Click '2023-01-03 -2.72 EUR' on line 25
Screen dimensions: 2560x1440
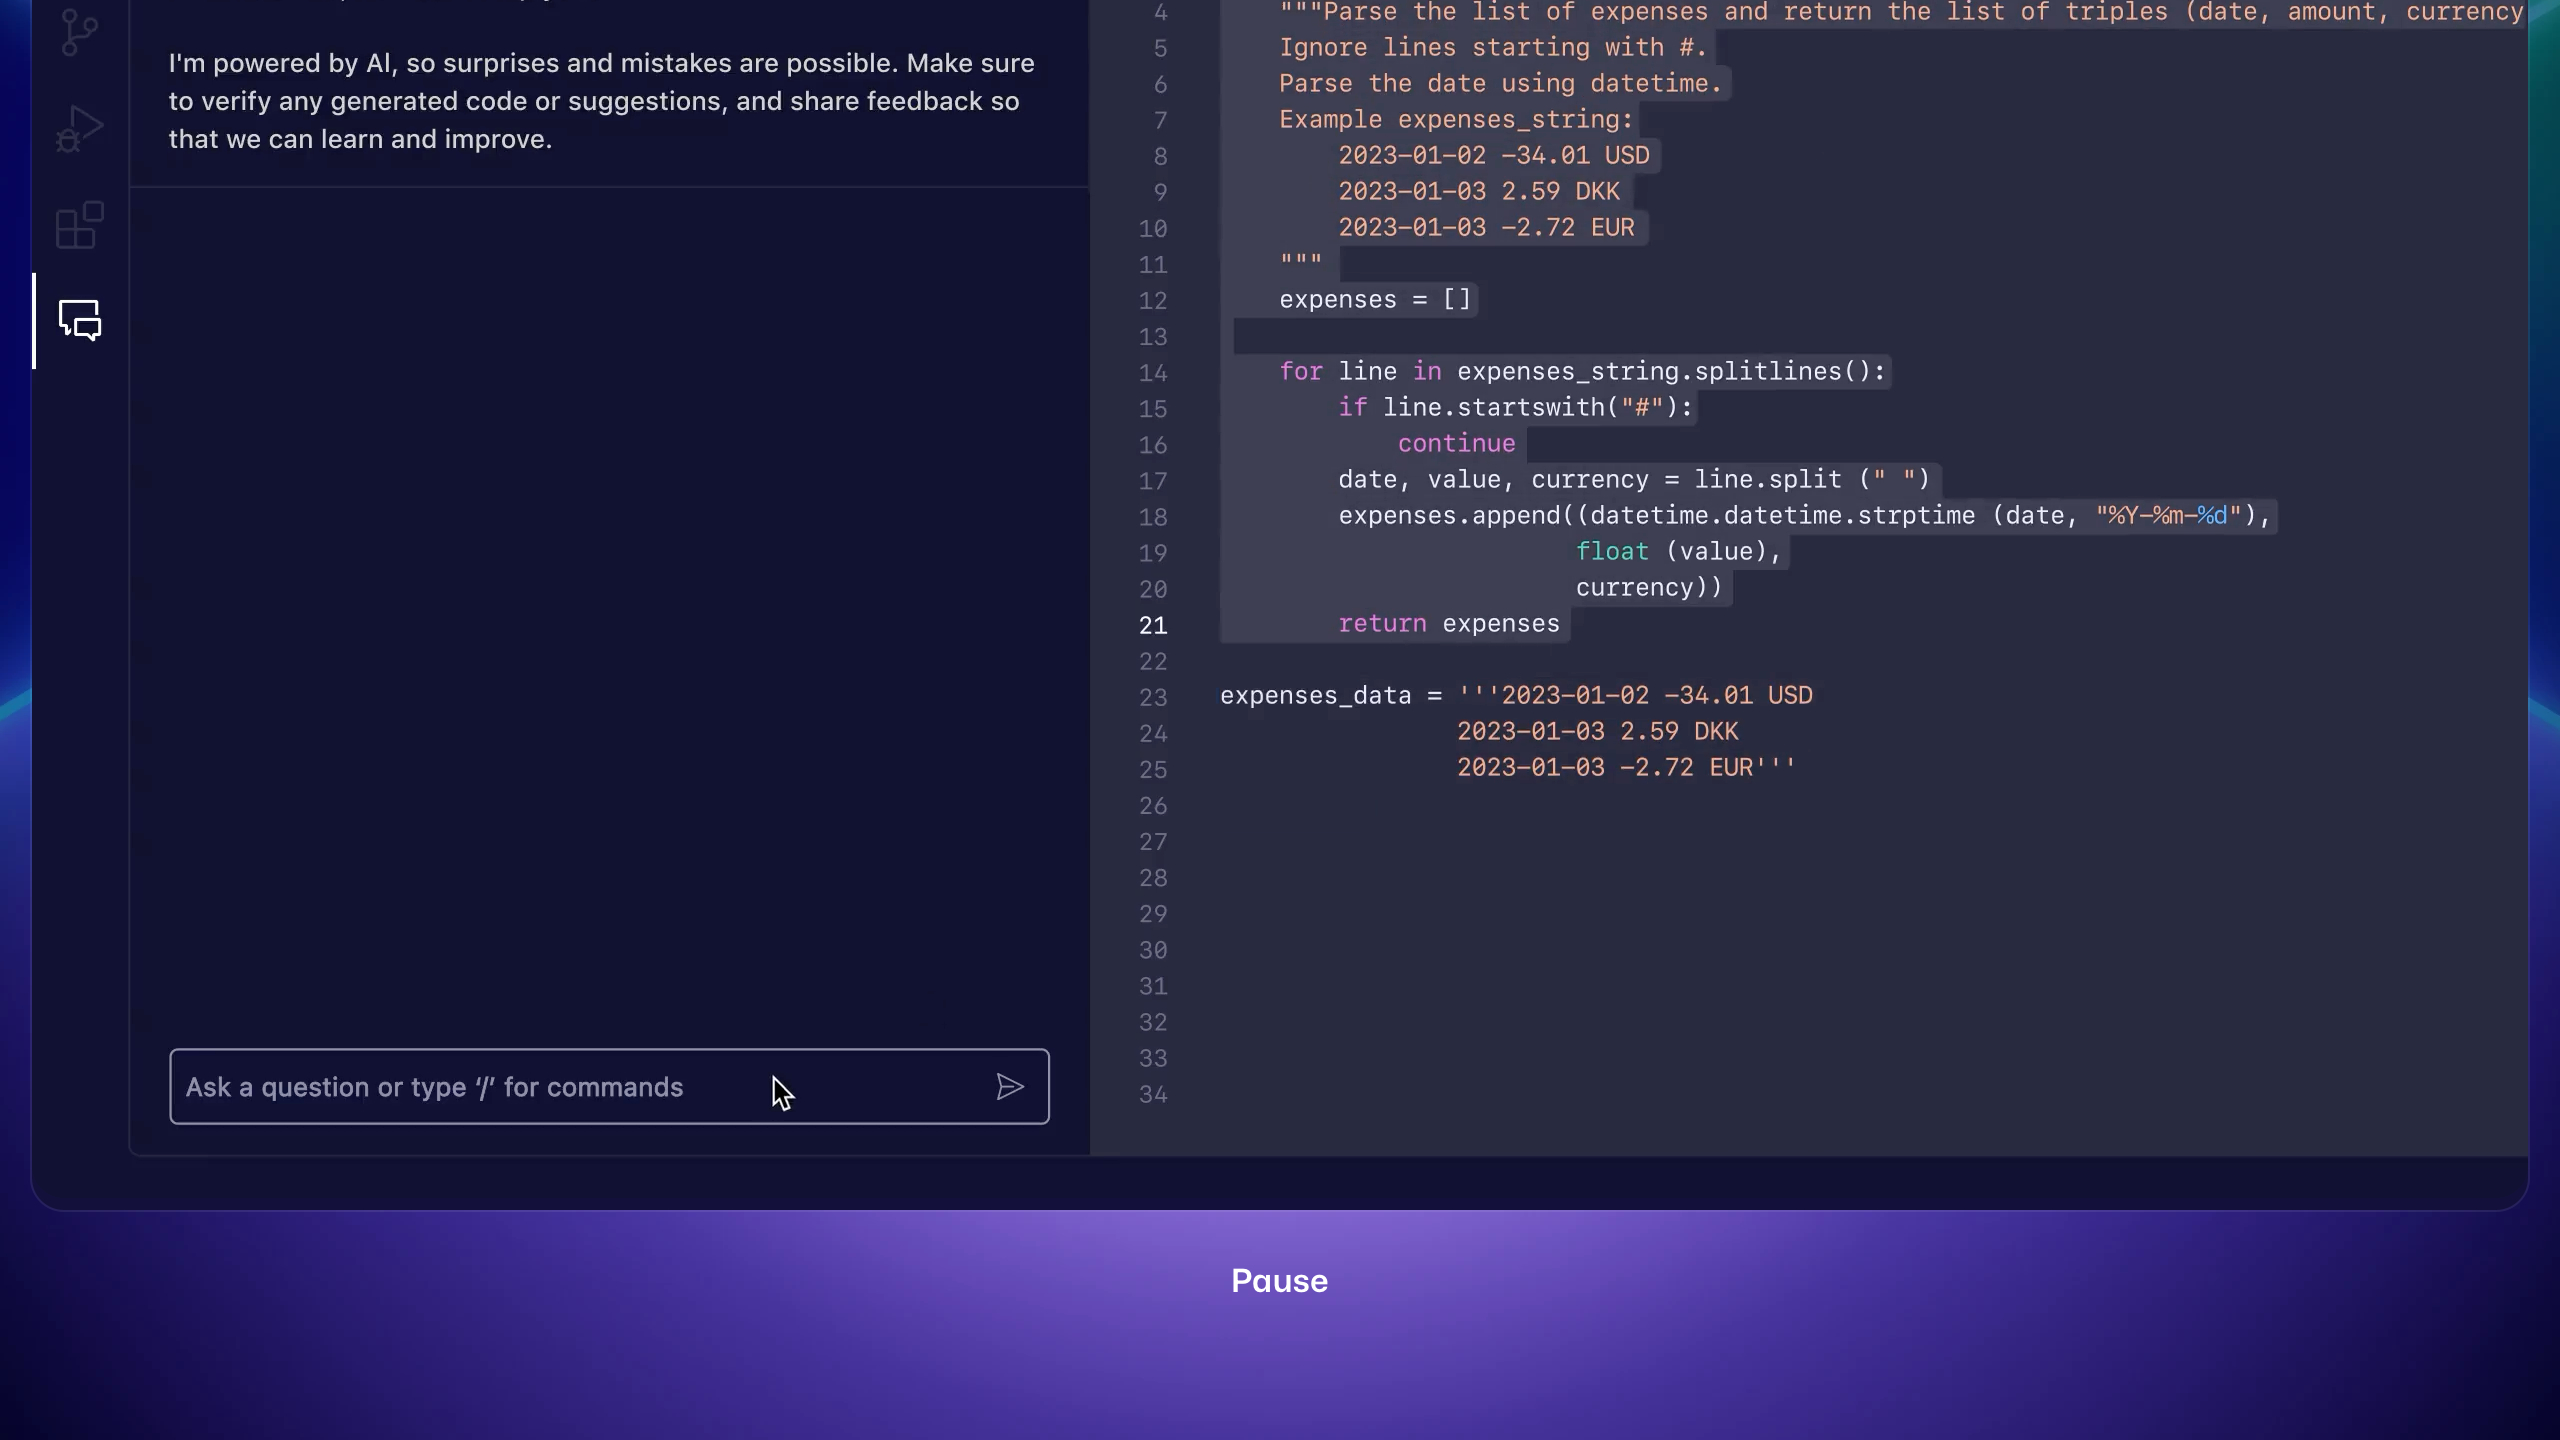[x=1604, y=768]
